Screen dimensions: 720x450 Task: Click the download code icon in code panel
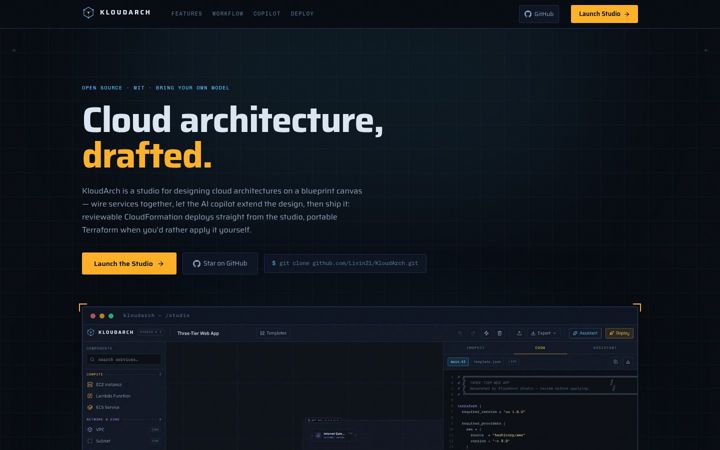click(628, 362)
